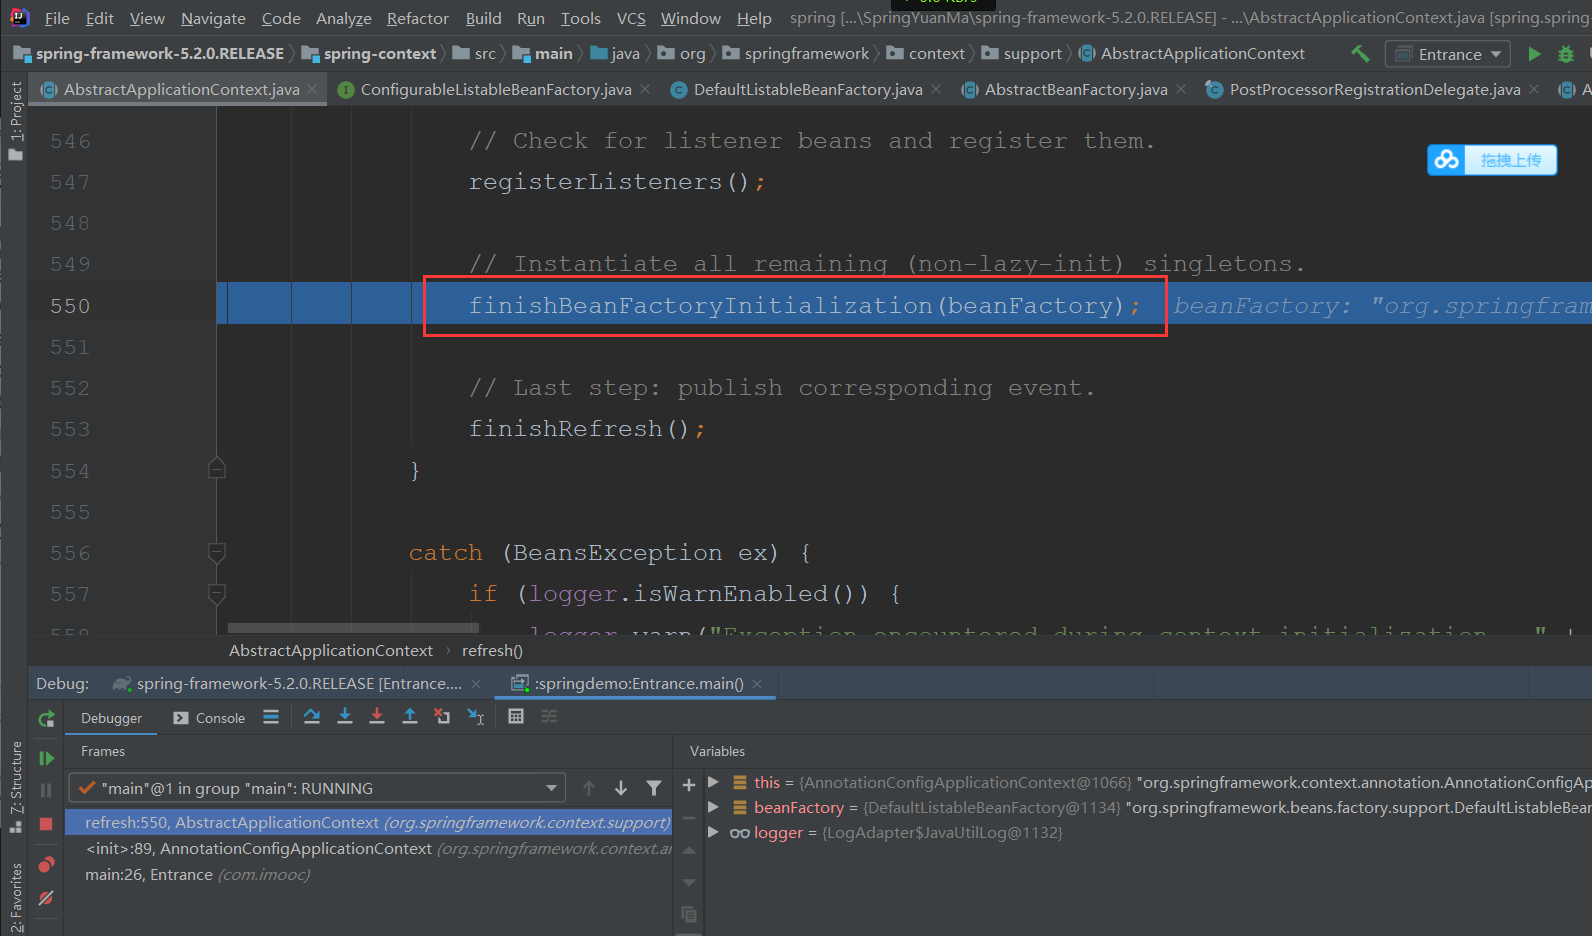The height and width of the screenshot is (936, 1592).
Task: Open the Entrance run configuration dropdown
Action: pos(1447,54)
